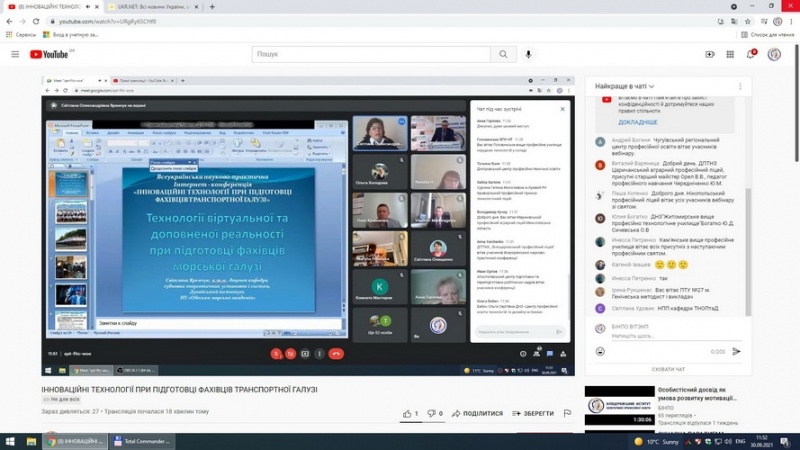This screenshot has width=800, height=450.
Task: Click the report flag icon below video
Action: point(567,413)
